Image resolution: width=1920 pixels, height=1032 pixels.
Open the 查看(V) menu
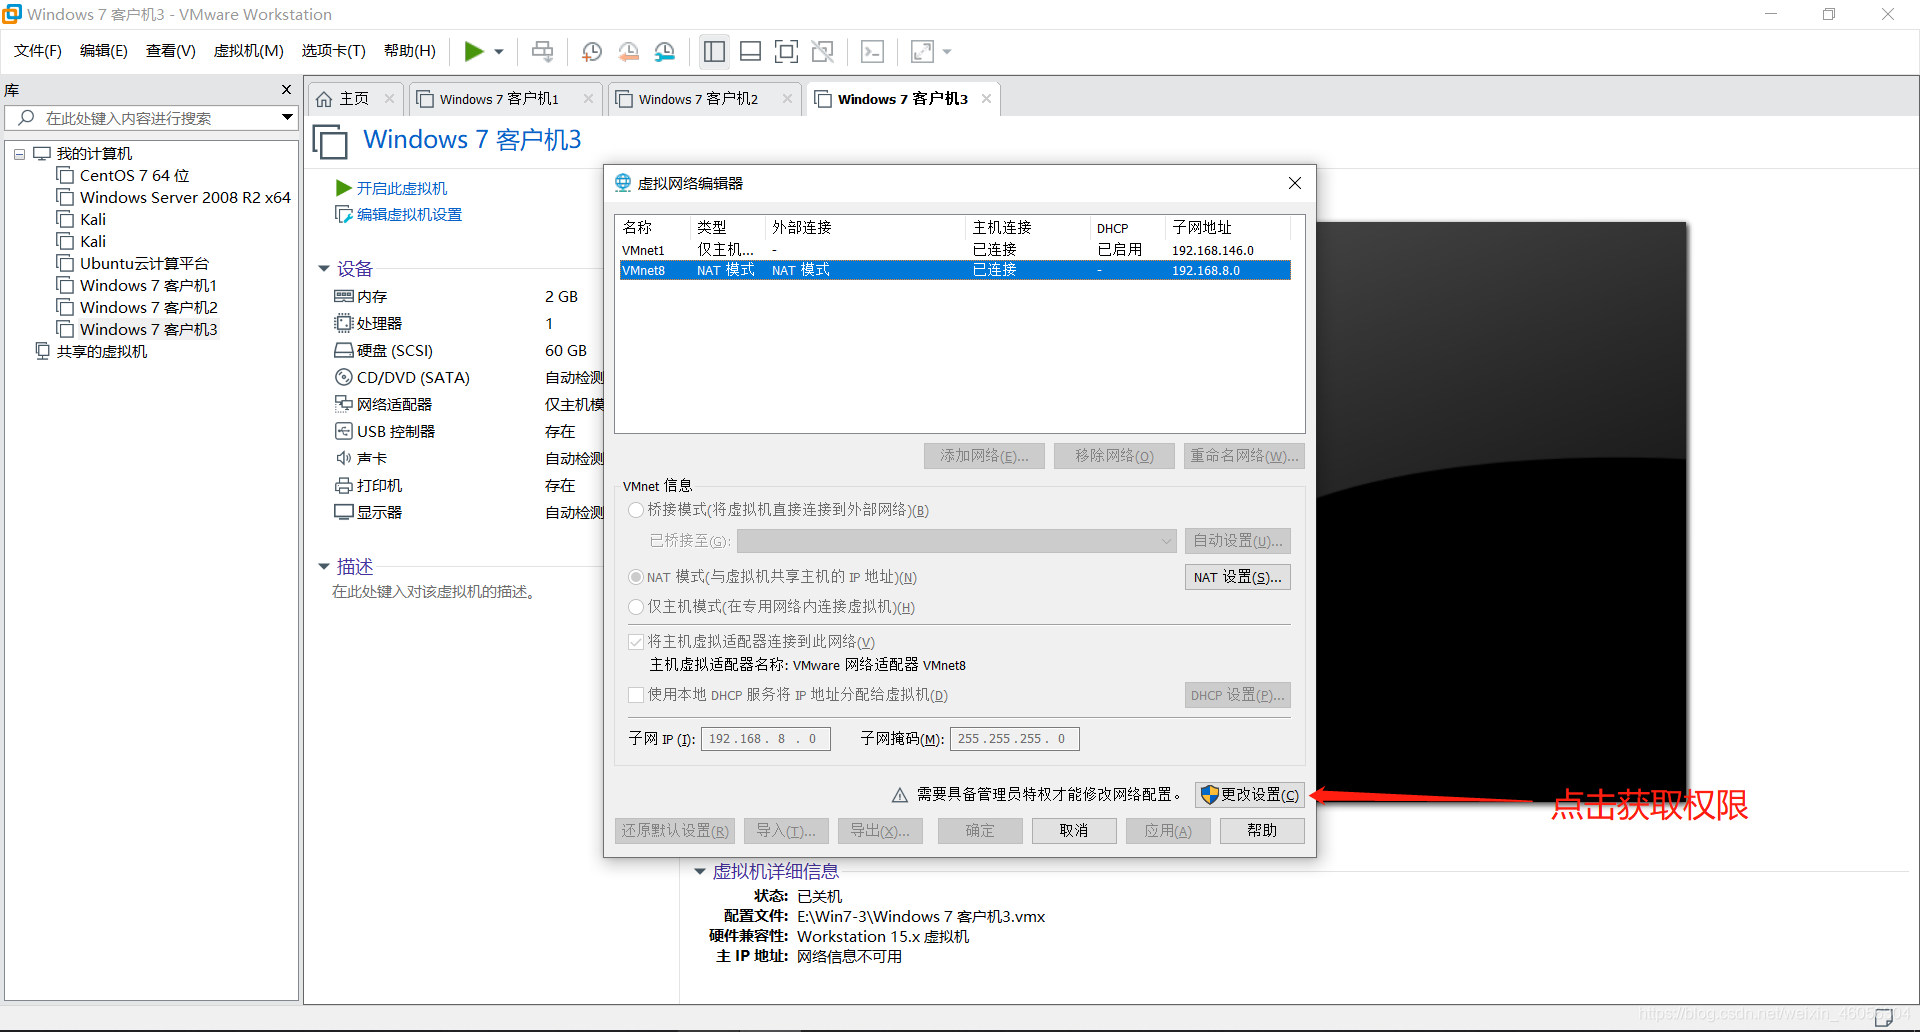171,51
